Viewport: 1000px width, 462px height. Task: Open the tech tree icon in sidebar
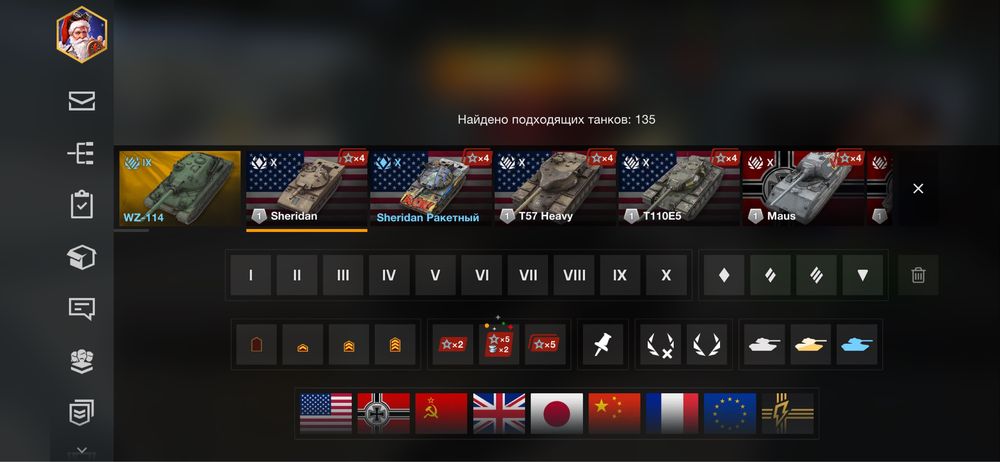coord(82,153)
